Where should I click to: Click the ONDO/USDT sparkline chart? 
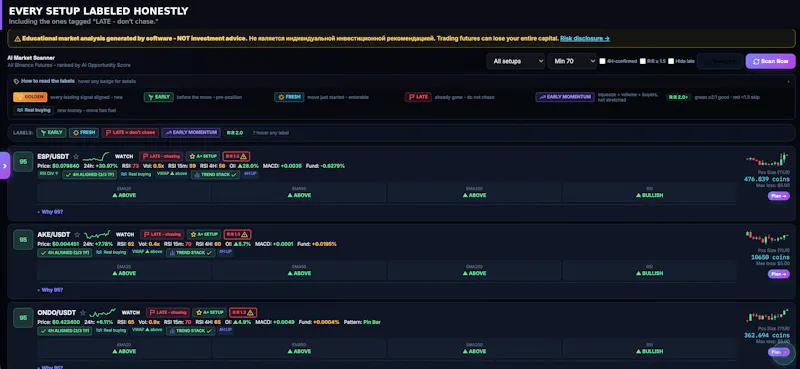point(103,312)
